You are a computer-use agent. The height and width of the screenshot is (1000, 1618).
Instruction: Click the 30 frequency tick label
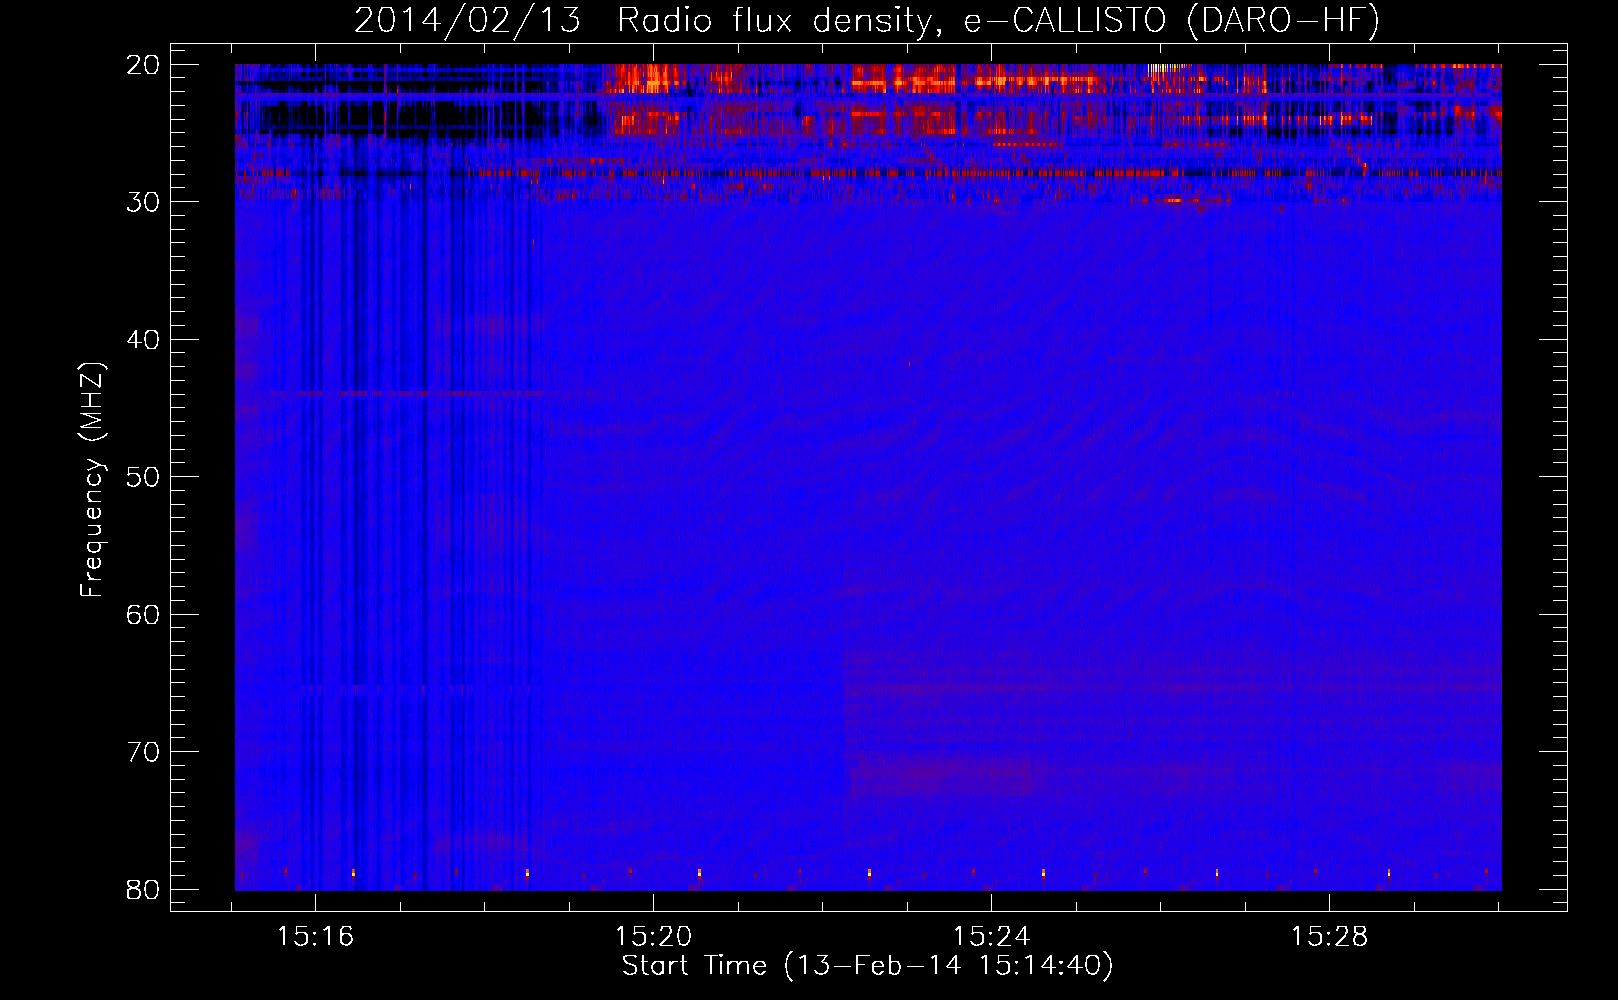(144, 201)
